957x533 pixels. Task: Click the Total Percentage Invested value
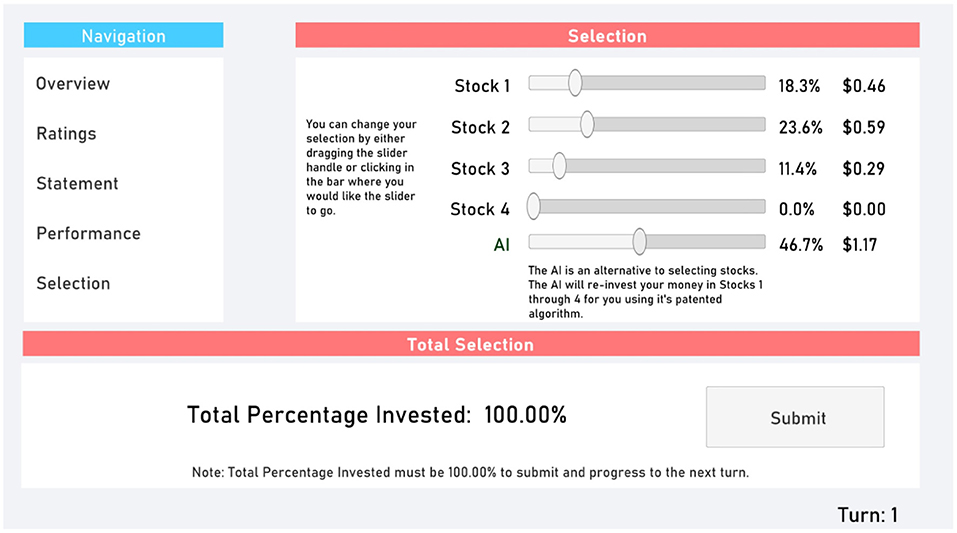pos(525,415)
